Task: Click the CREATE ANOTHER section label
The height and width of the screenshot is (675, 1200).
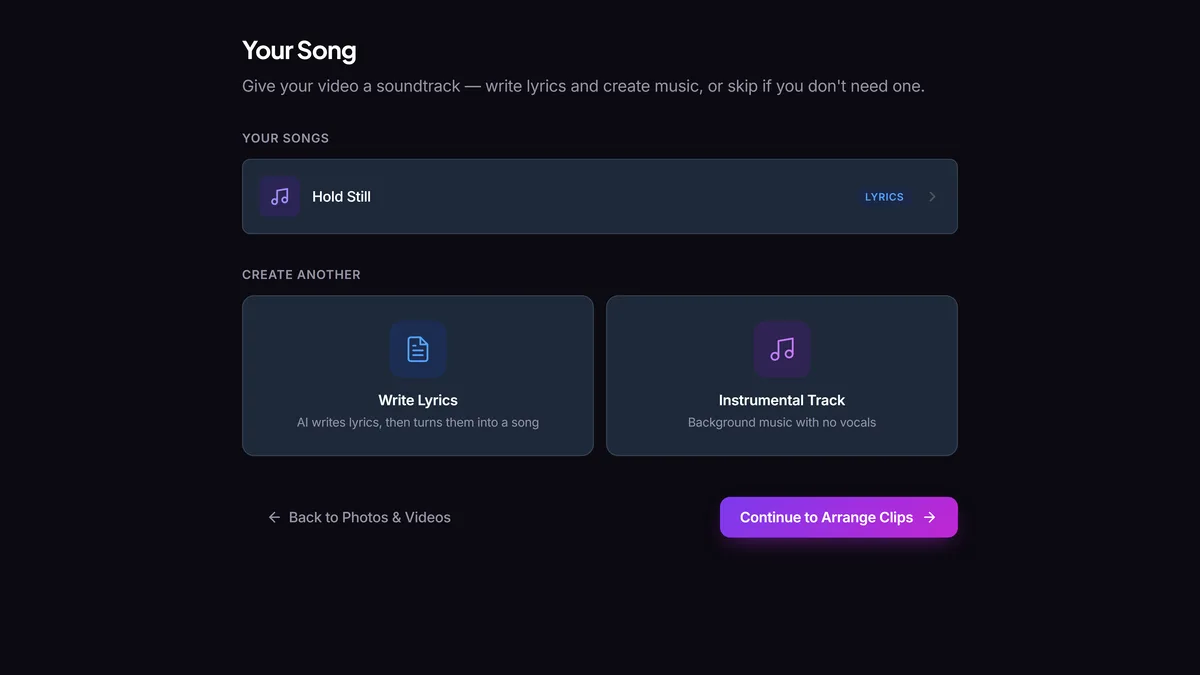Action: pos(301,274)
